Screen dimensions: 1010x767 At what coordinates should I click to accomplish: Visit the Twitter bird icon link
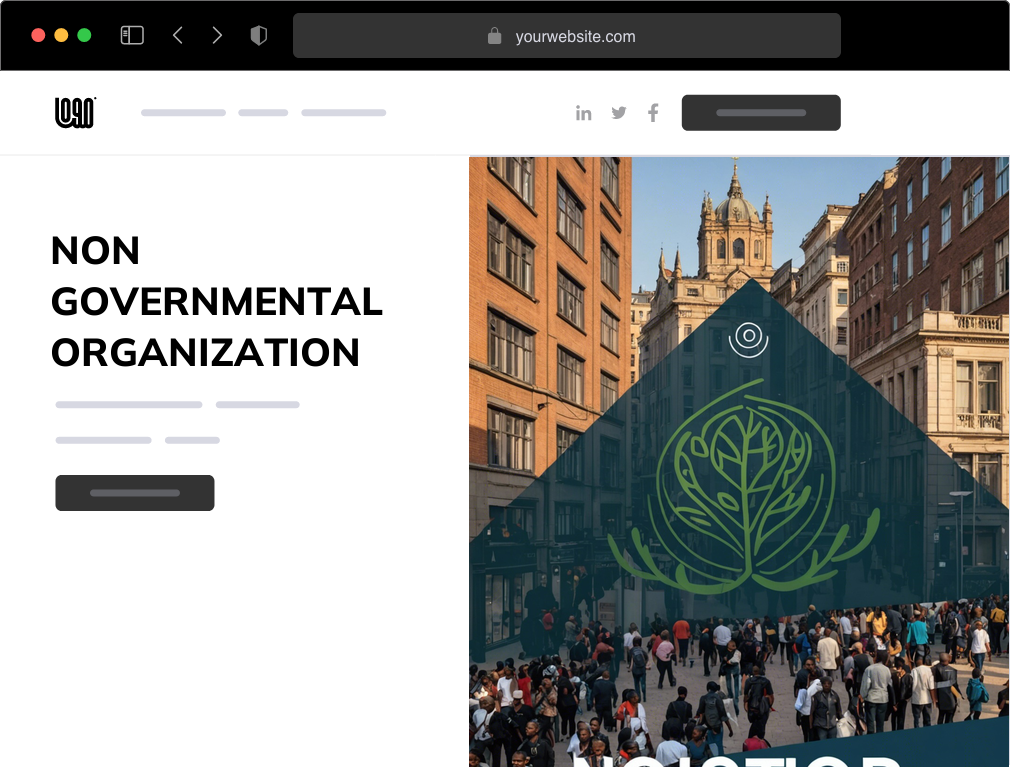pyautogui.click(x=619, y=113)
